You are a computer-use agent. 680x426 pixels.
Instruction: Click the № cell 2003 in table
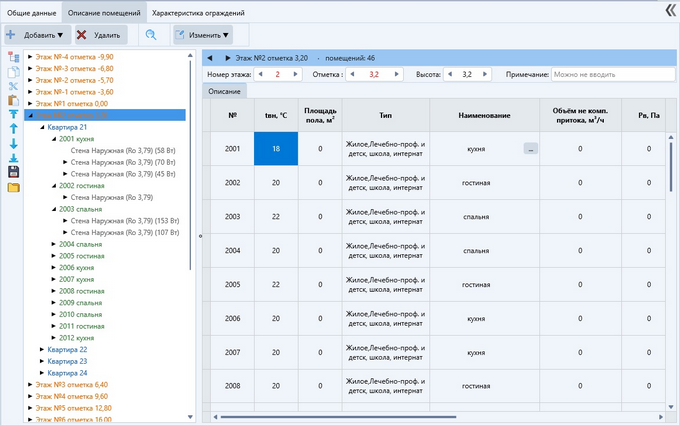[232, 216]
